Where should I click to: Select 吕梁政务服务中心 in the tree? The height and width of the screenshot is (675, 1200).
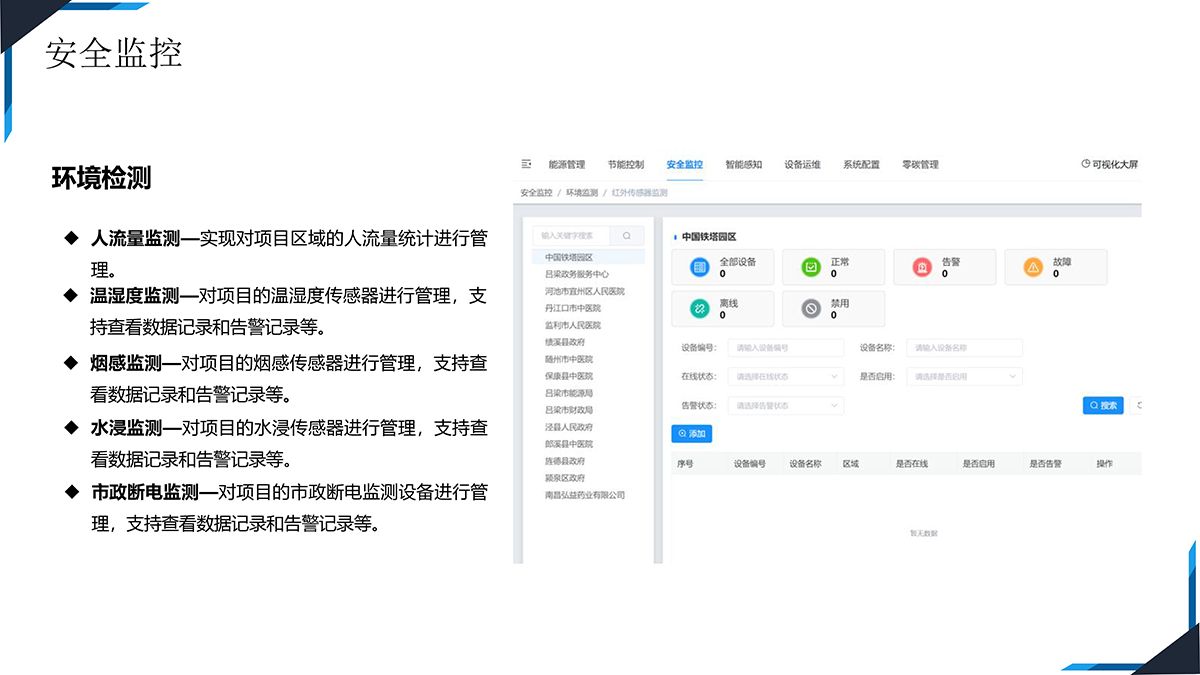coord(577,274)
